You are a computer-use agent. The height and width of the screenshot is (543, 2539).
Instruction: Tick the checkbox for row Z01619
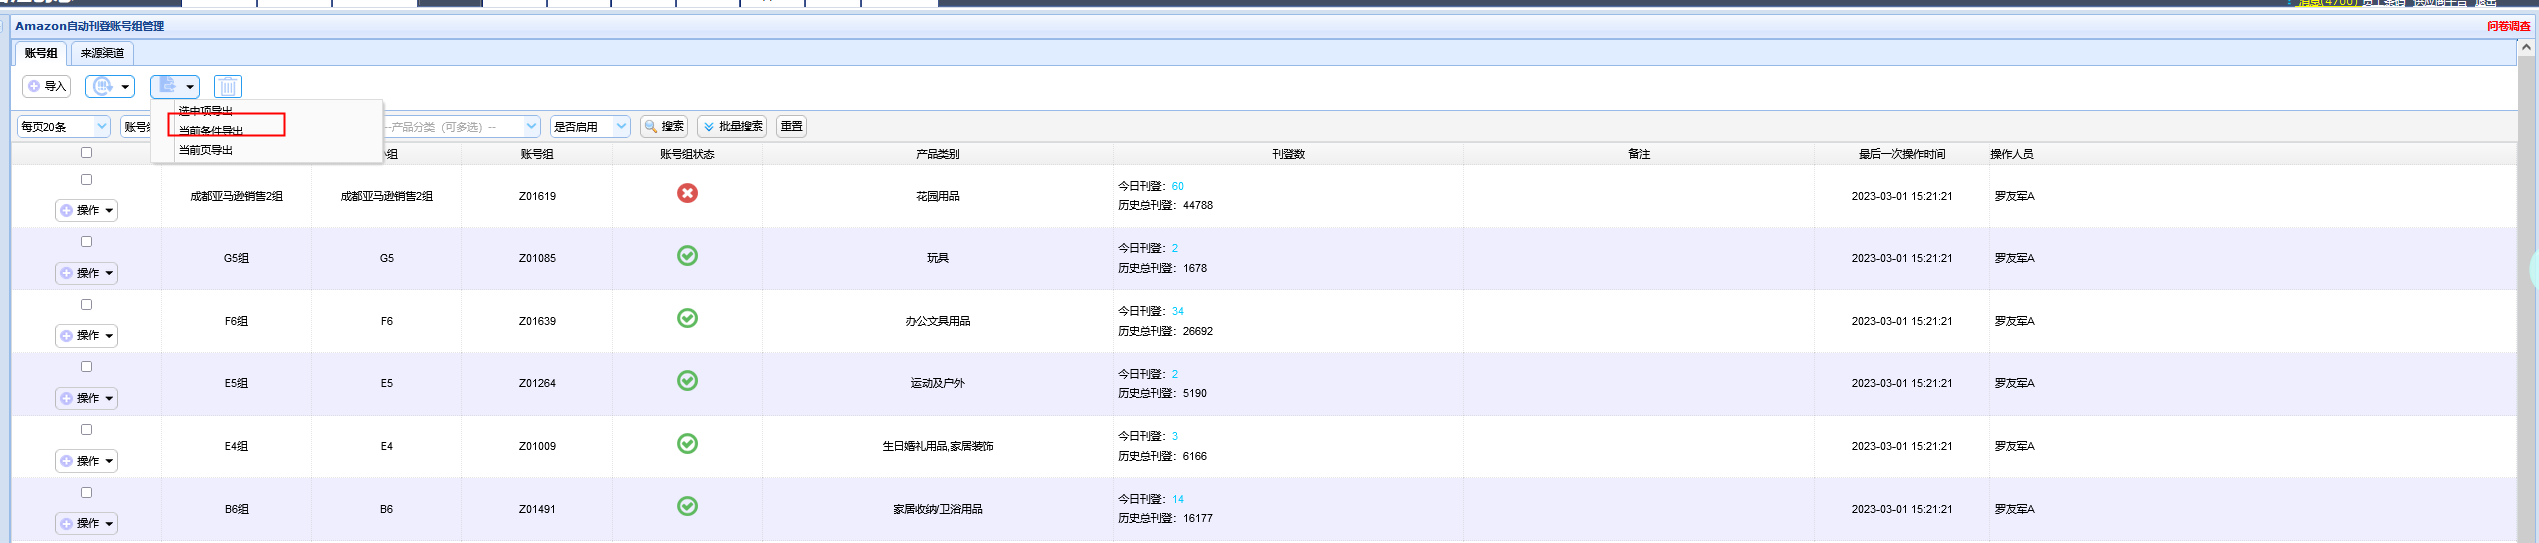click(x=86, y=180)
